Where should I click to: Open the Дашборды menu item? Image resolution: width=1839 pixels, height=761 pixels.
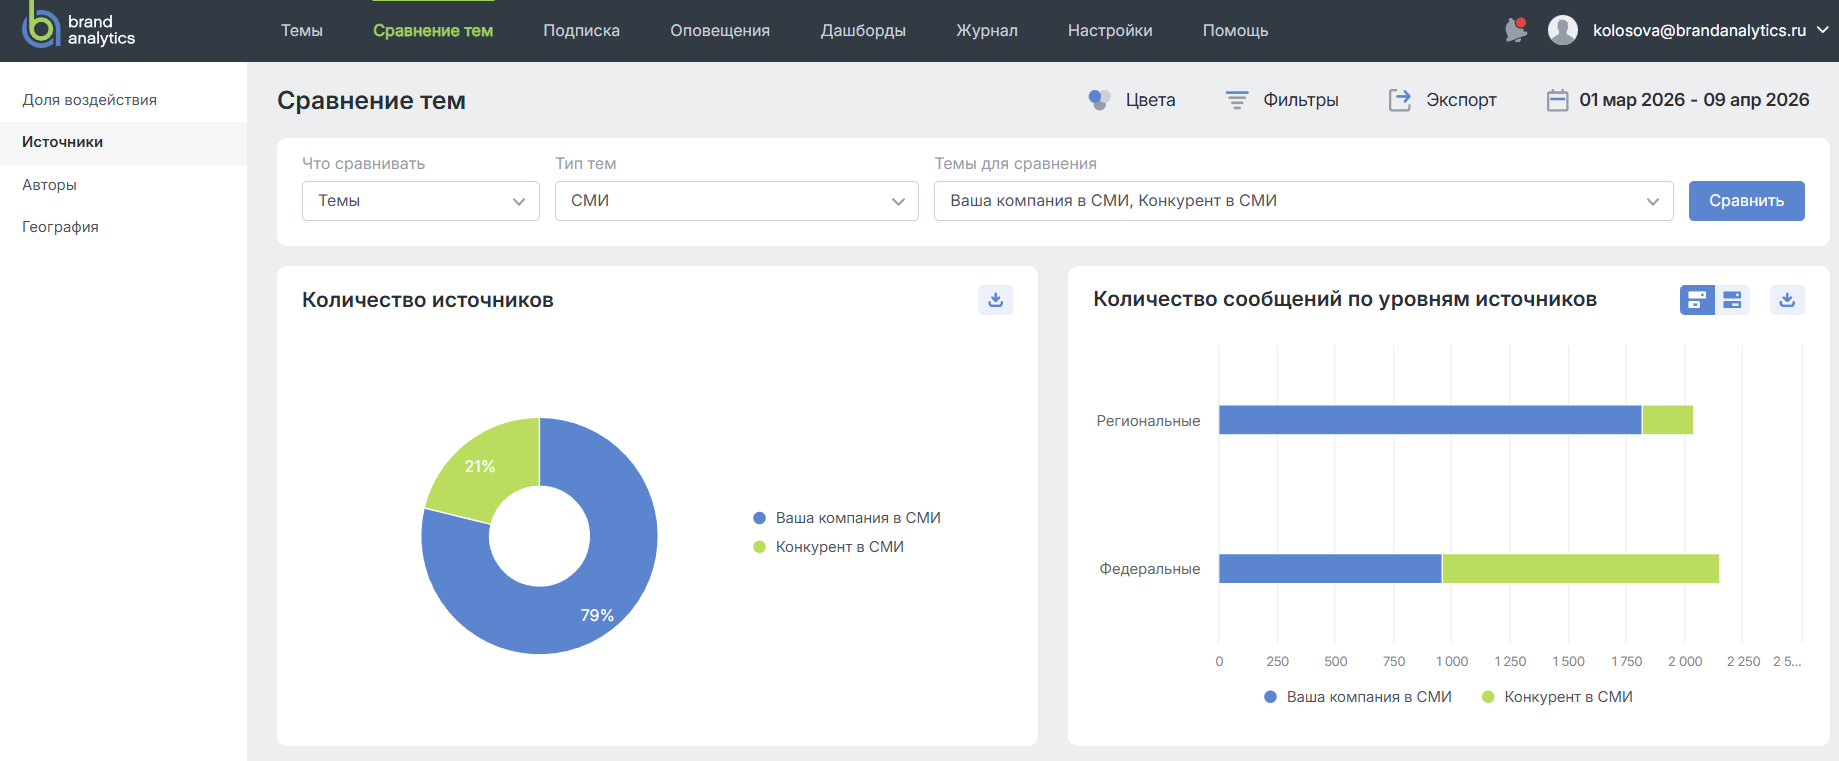863,31
